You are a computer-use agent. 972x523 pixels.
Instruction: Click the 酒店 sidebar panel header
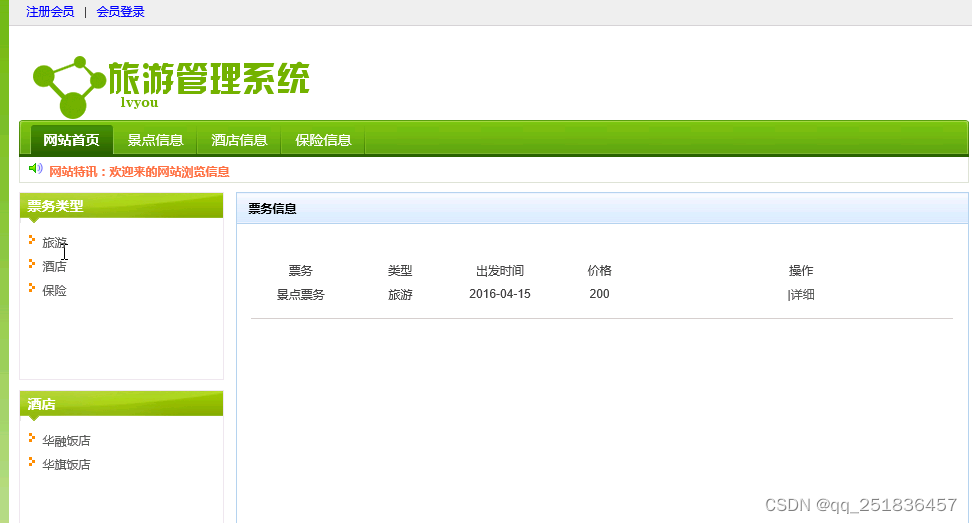tap(122, 404)
